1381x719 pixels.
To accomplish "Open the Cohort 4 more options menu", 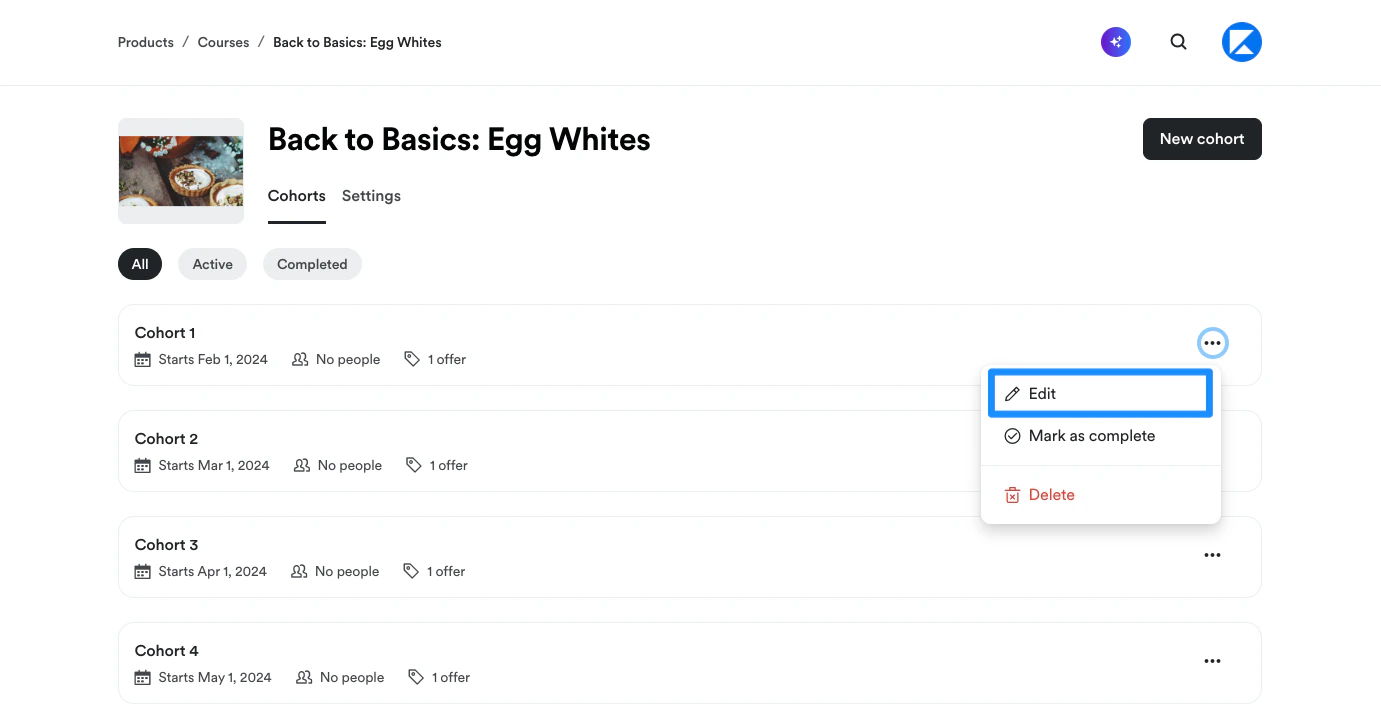I will click(x=1212, y=662).
